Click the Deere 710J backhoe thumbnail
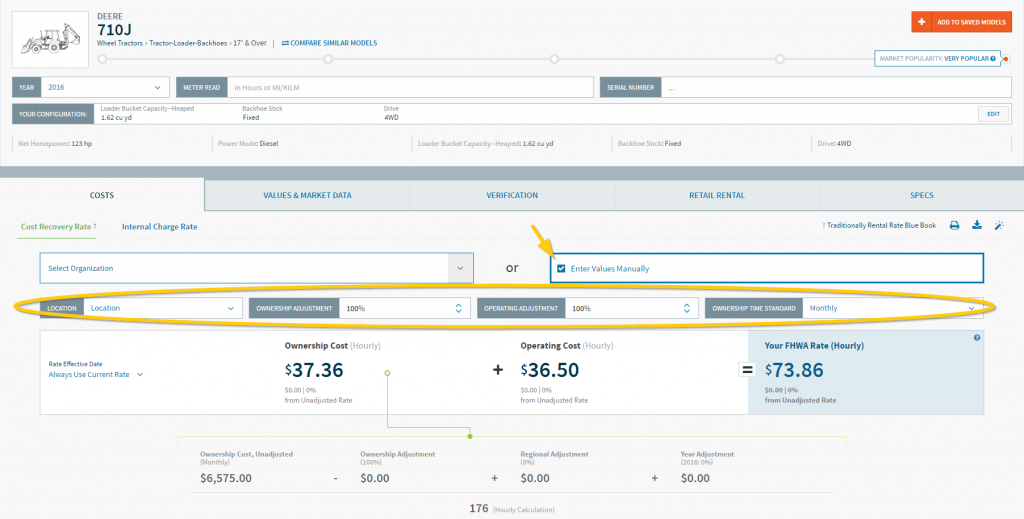The width and height of the screenshot is (1024, 519). coord(51,39)
